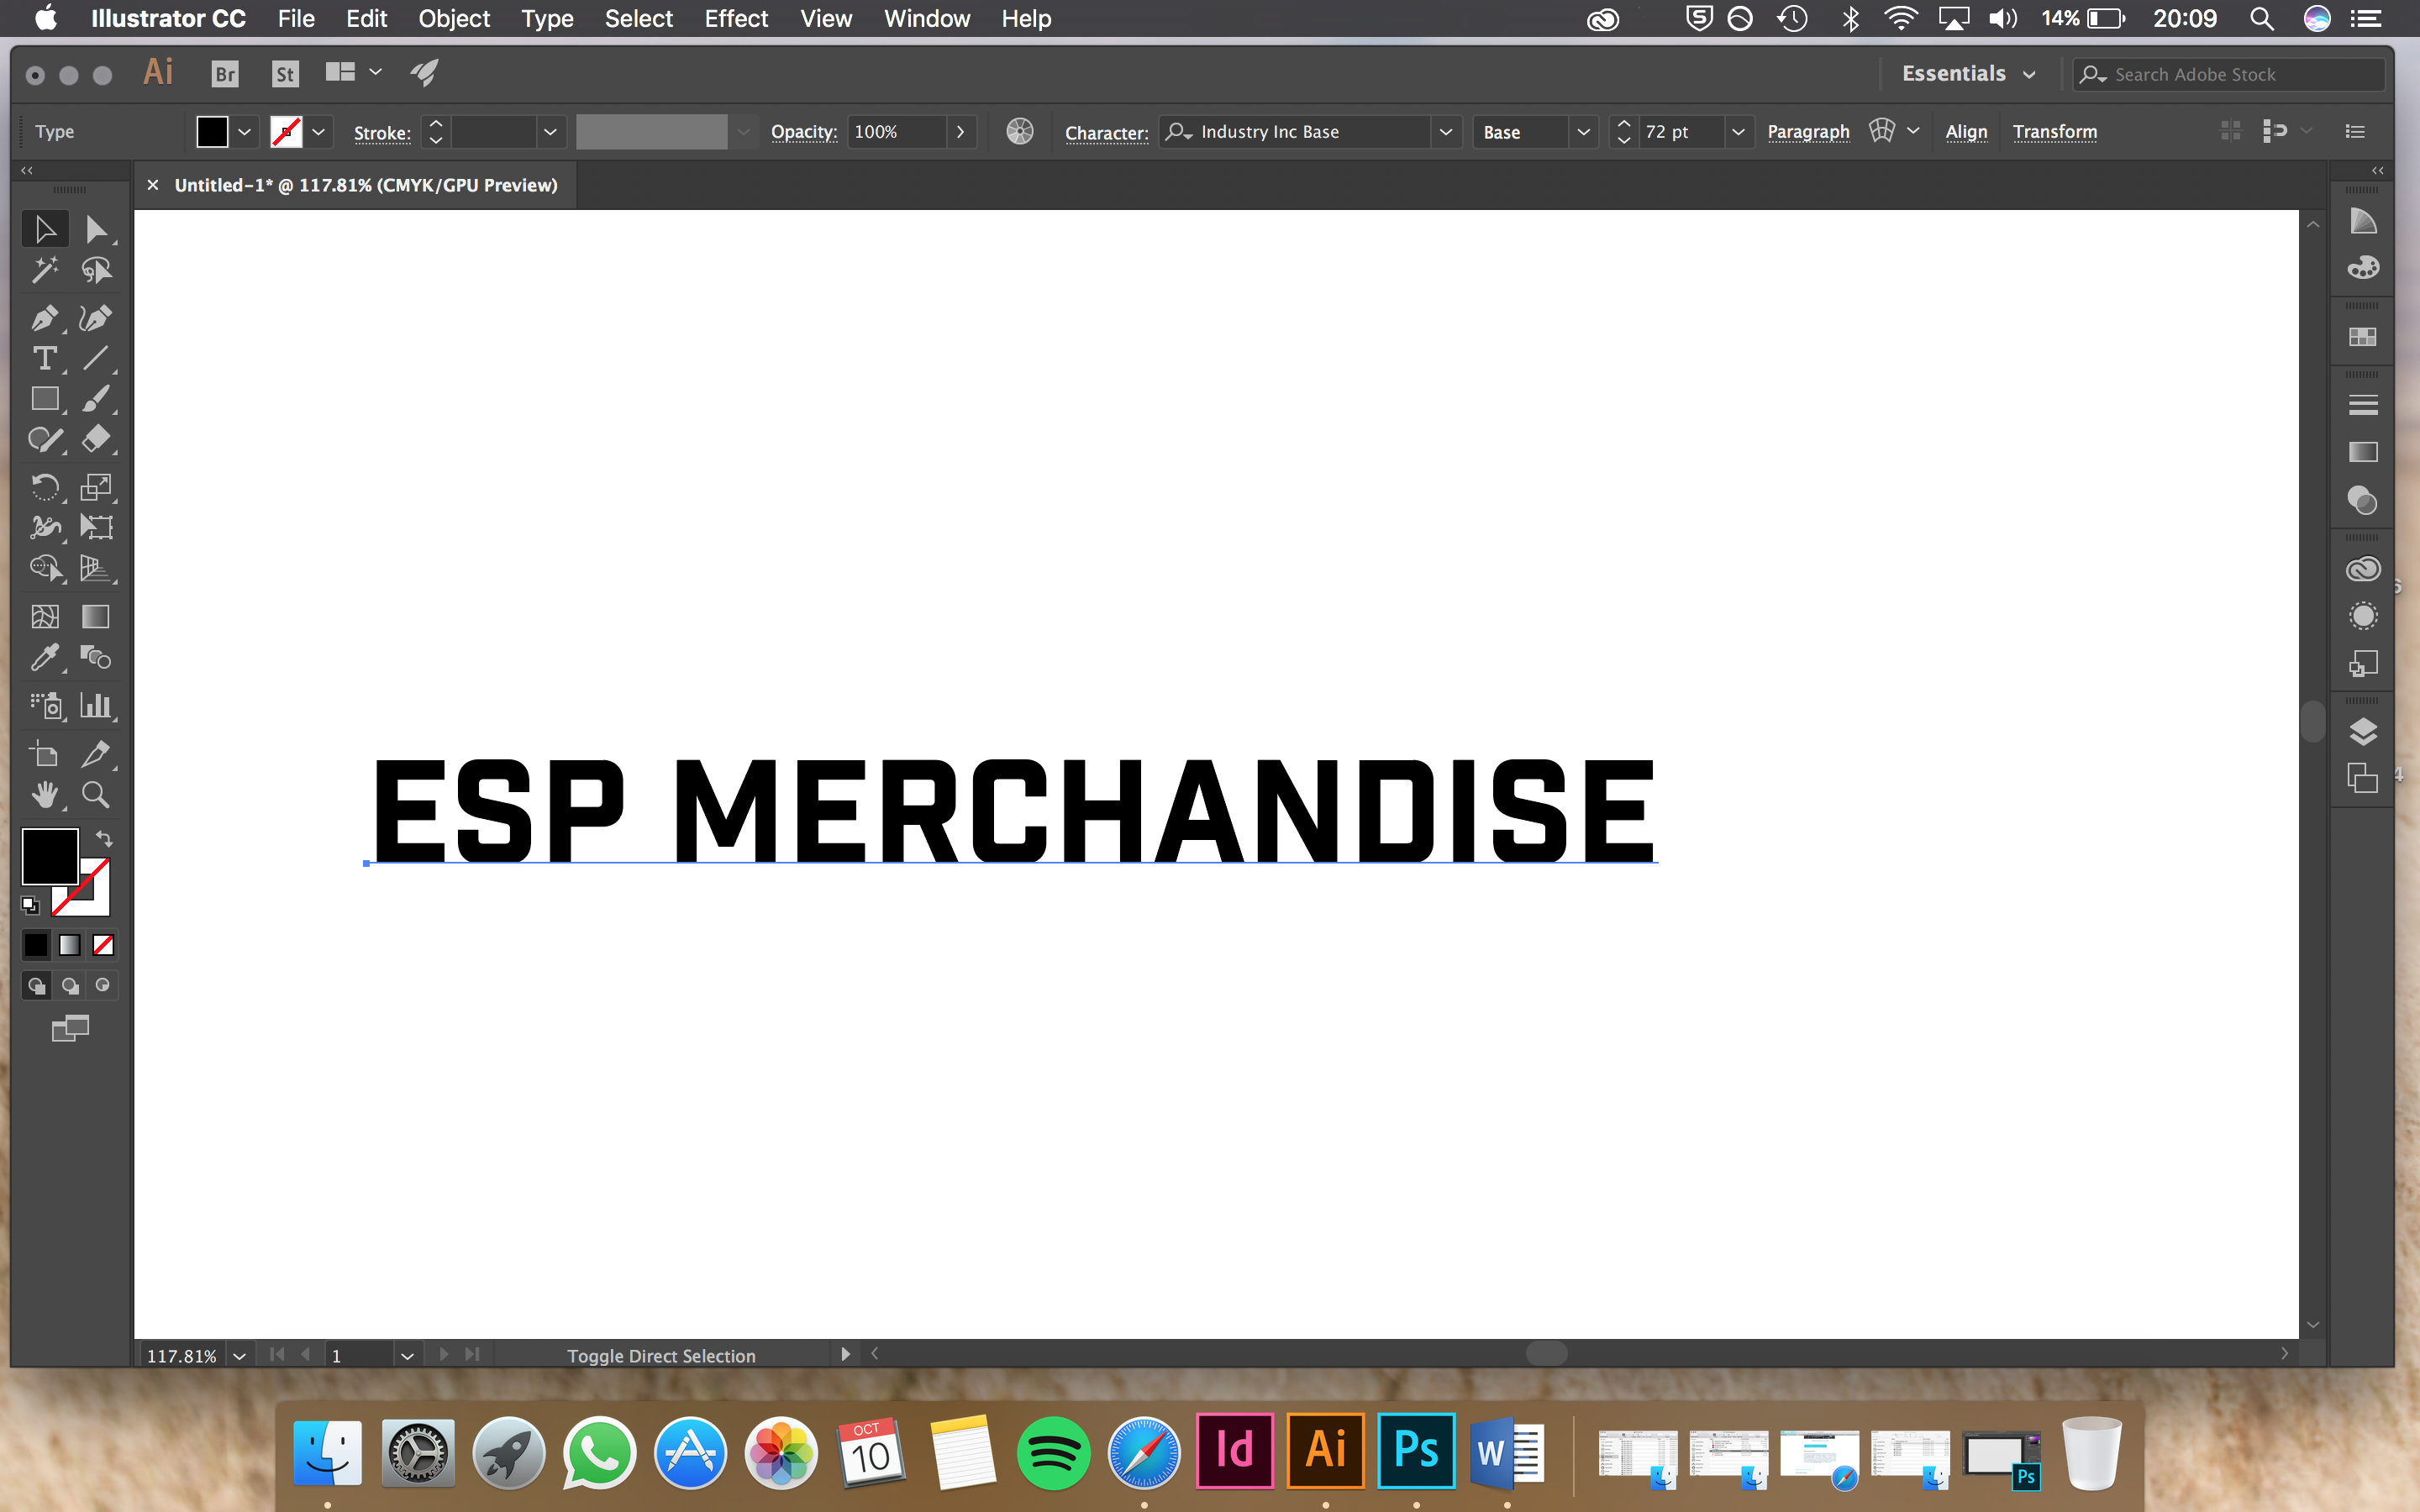Open the 72 pt font size dropdown
2420x1512 pixels.
click(1738, 131)
